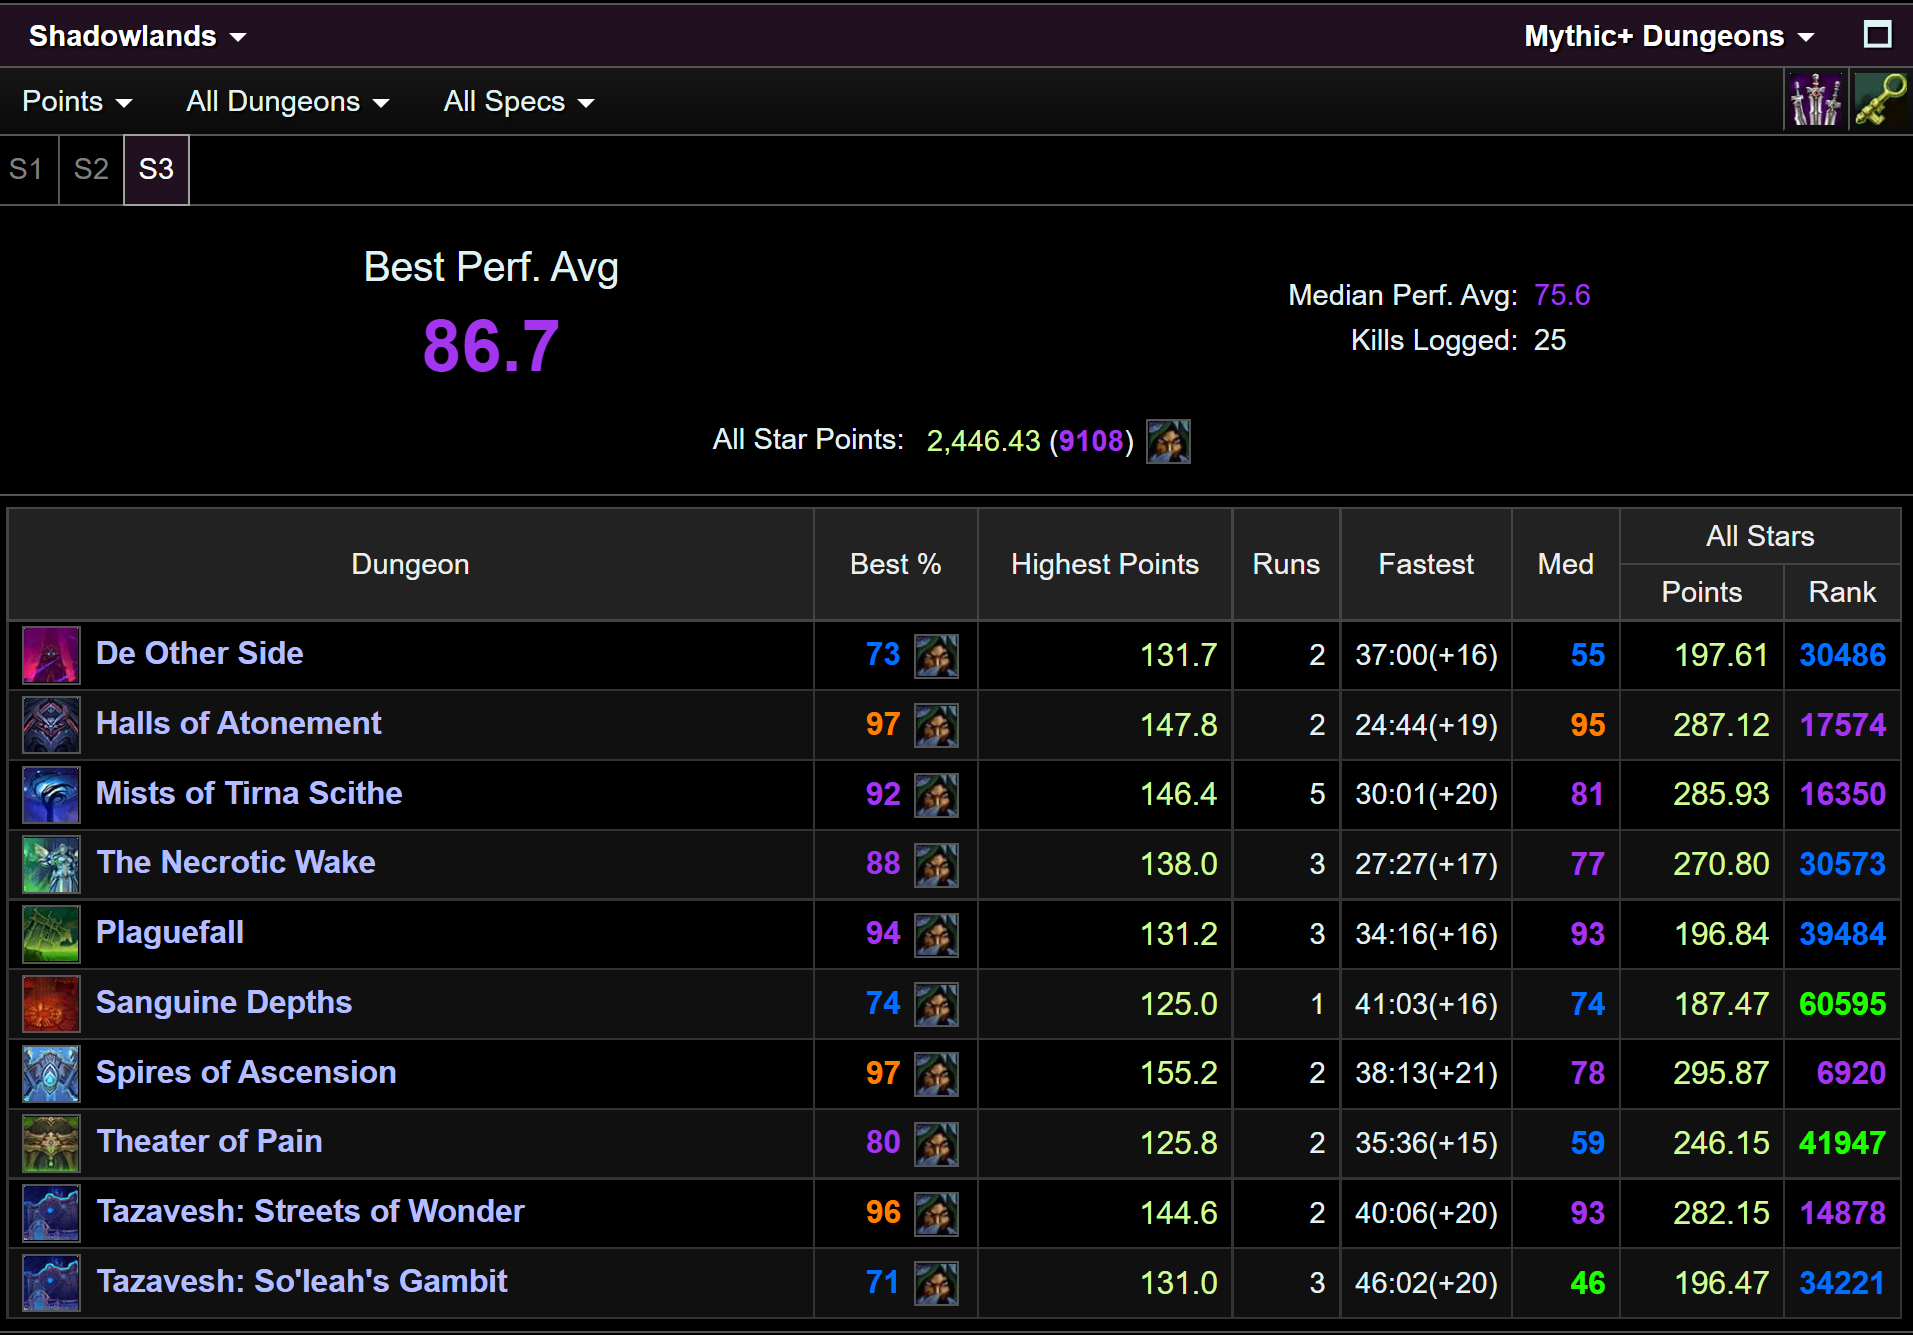The width and height of the screenshot is (1913, 1335).
Task: Open the raids zone icon at top right
Action: coord(1816,100)
